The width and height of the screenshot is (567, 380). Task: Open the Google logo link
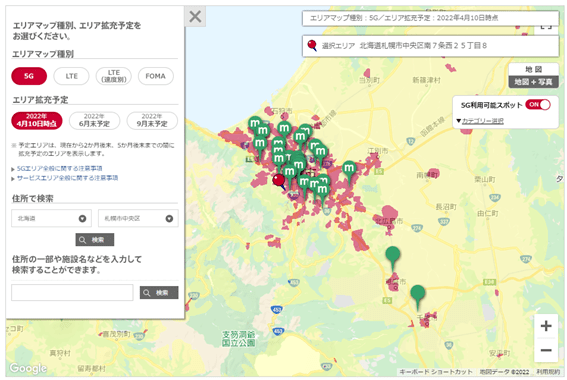coord(28,368)
